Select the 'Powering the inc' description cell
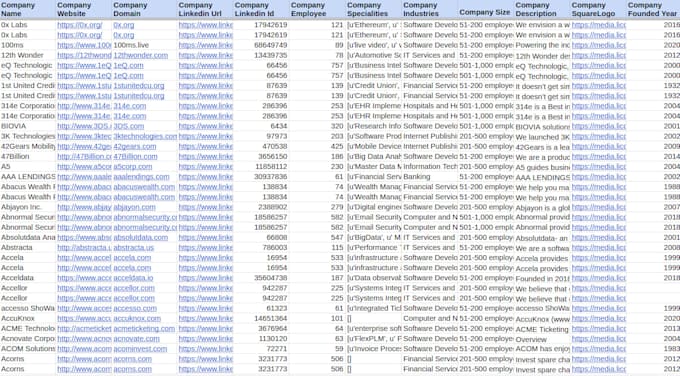680x376 pixels. pos(542,45)
